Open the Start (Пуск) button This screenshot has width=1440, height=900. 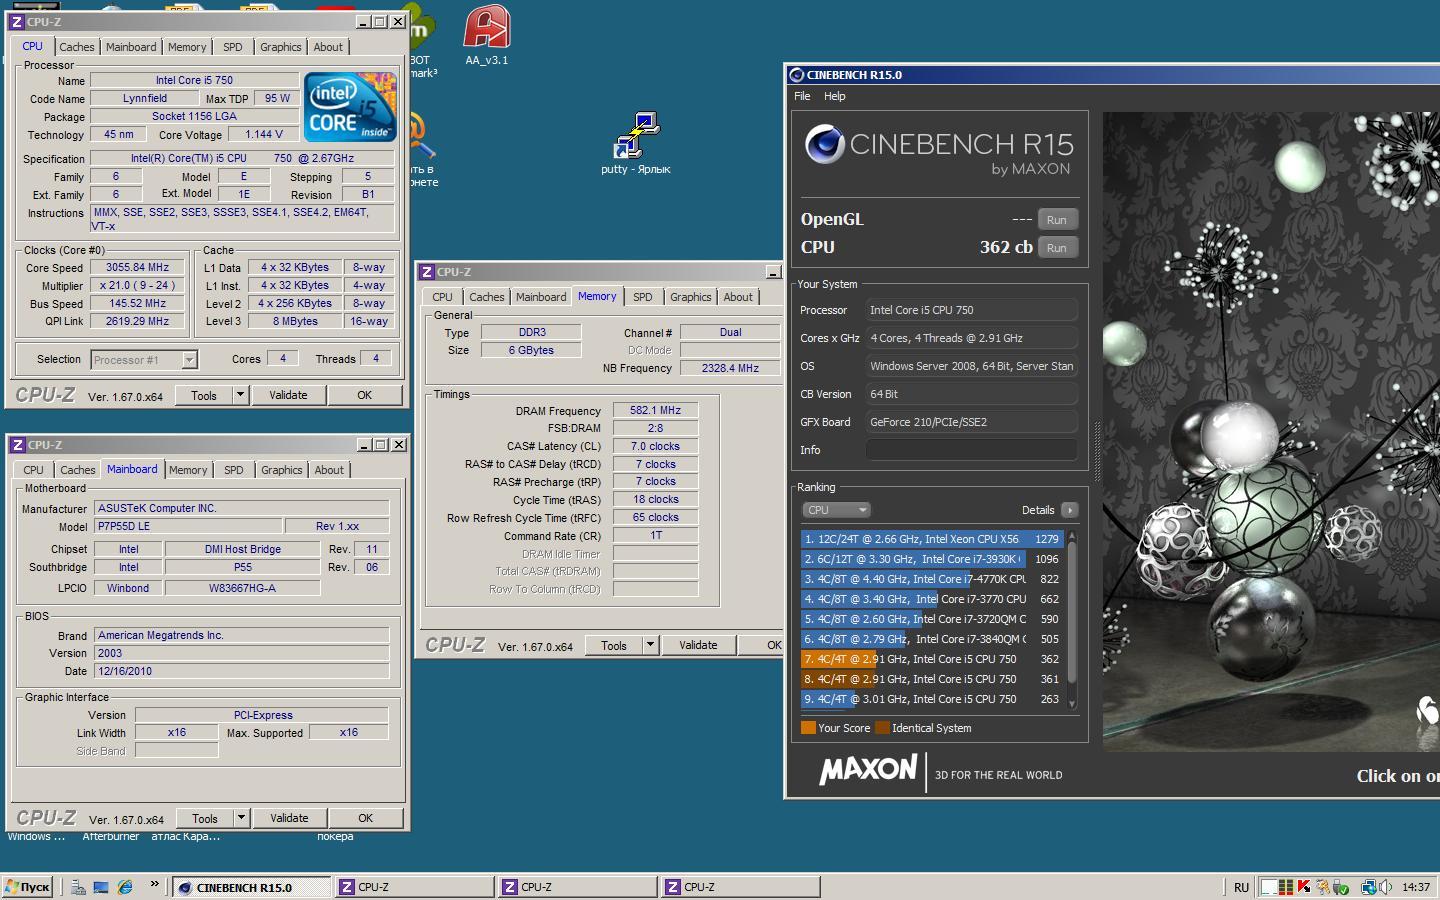27,887
